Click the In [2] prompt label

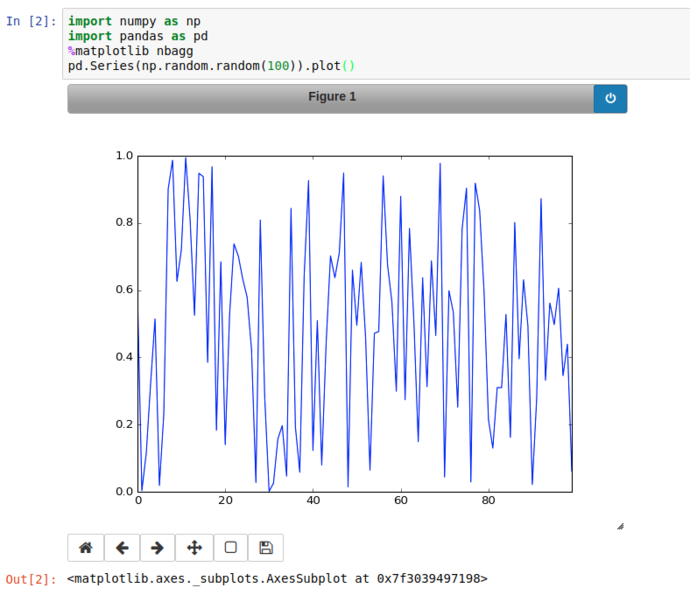[31, 21]
